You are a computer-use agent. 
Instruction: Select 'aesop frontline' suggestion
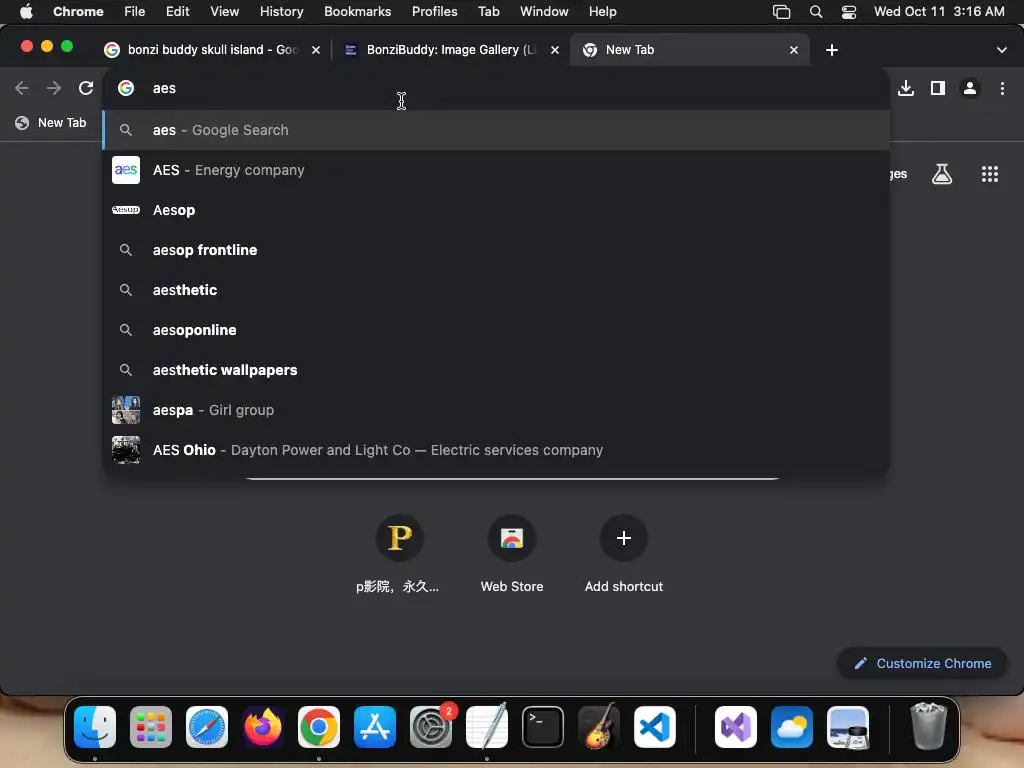[496, 250]
